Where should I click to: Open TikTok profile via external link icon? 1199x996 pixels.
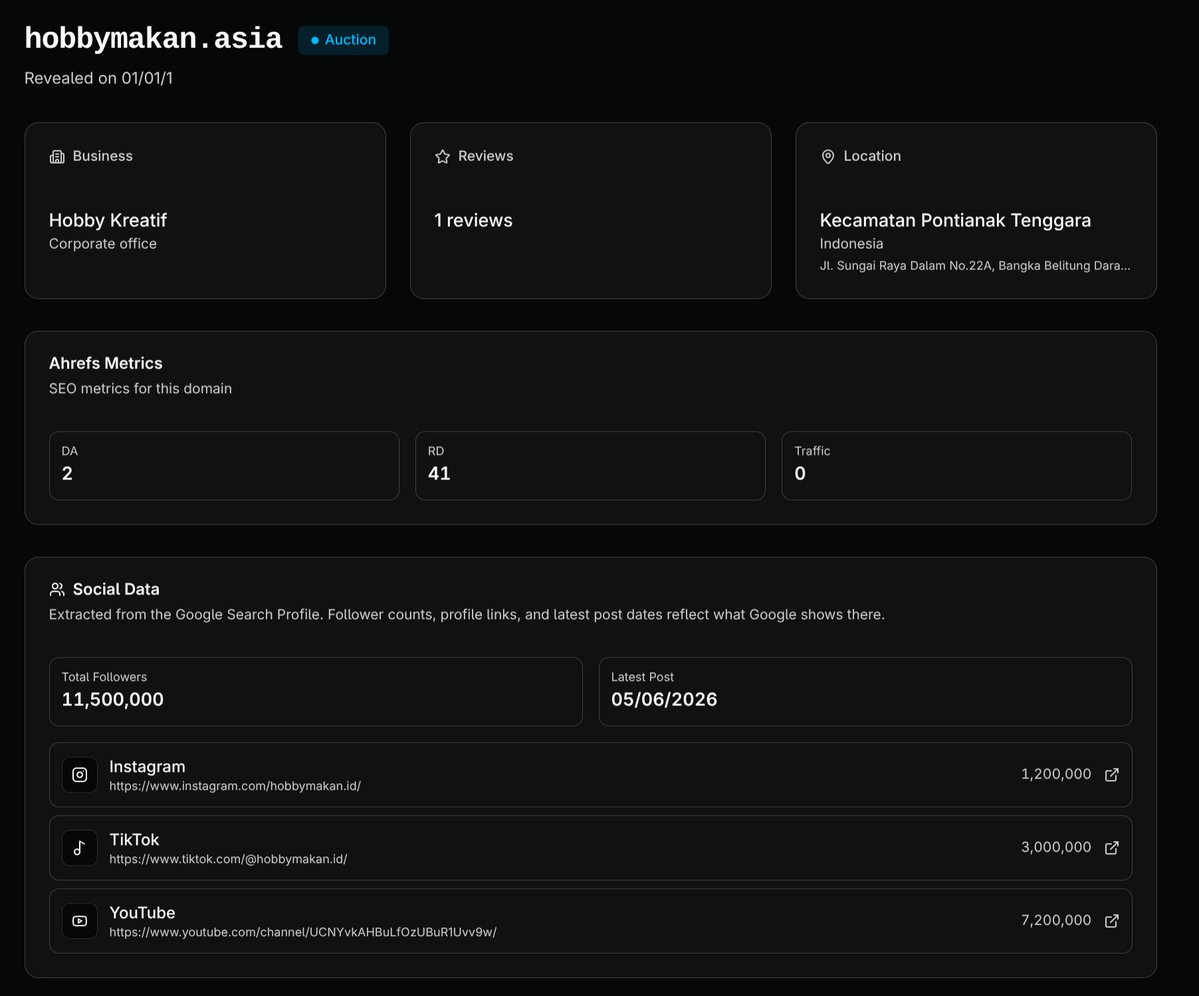tap(1112, 848)
